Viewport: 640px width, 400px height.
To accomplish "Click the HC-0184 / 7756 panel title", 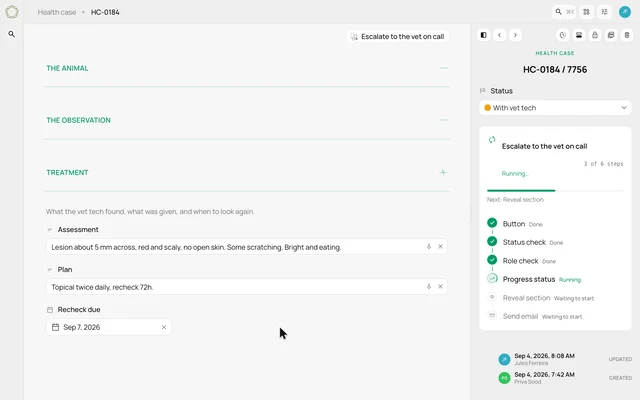I will click(x=555, y=69).
